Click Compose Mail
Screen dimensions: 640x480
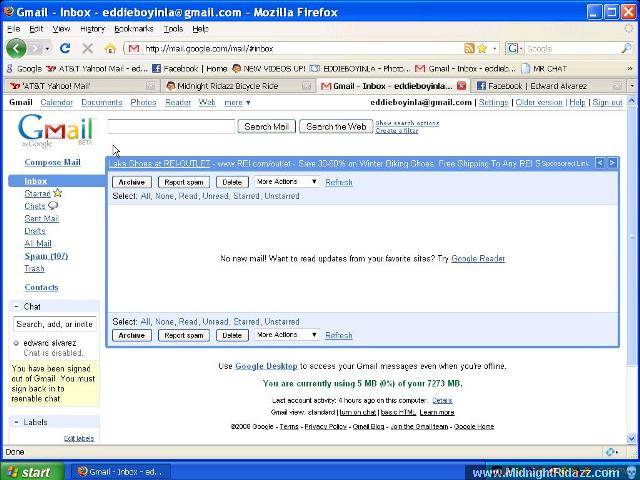52,162
